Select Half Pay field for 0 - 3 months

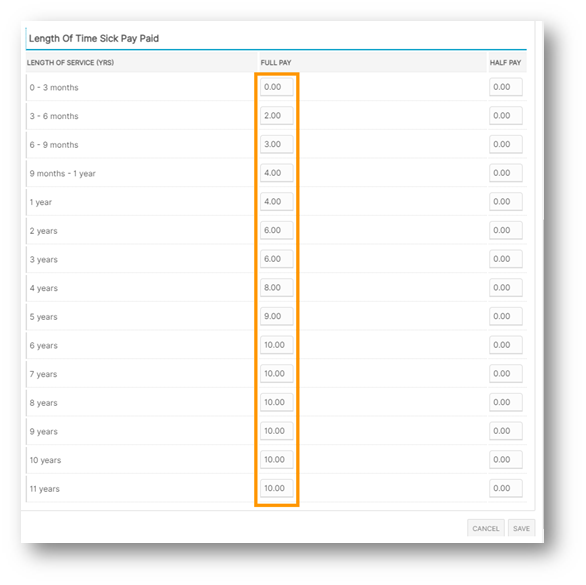pos(506,87)
